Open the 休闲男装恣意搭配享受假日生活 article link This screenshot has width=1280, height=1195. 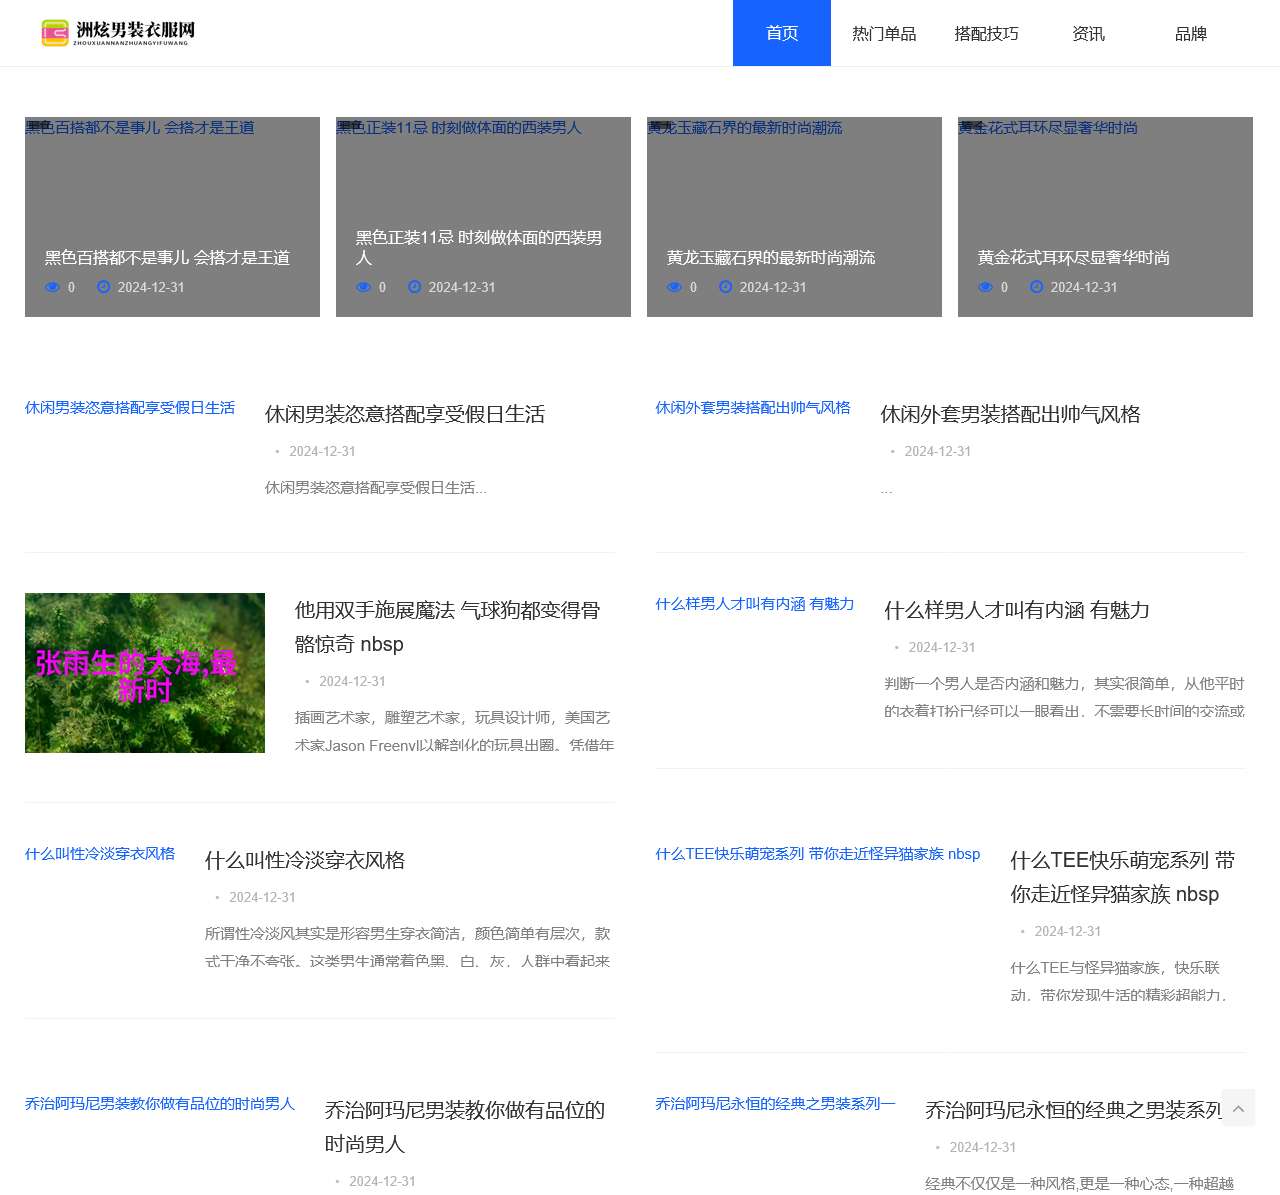[130, 408]
